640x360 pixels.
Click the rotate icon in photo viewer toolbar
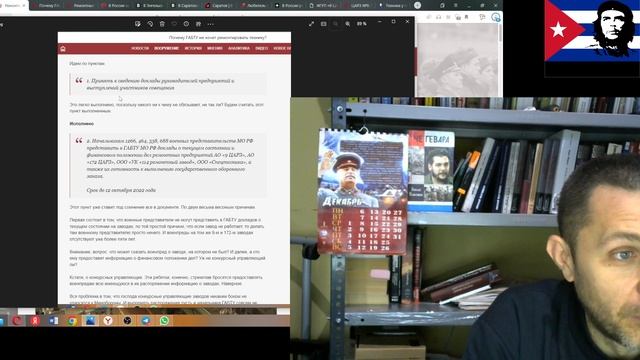[x=150, y=24]
